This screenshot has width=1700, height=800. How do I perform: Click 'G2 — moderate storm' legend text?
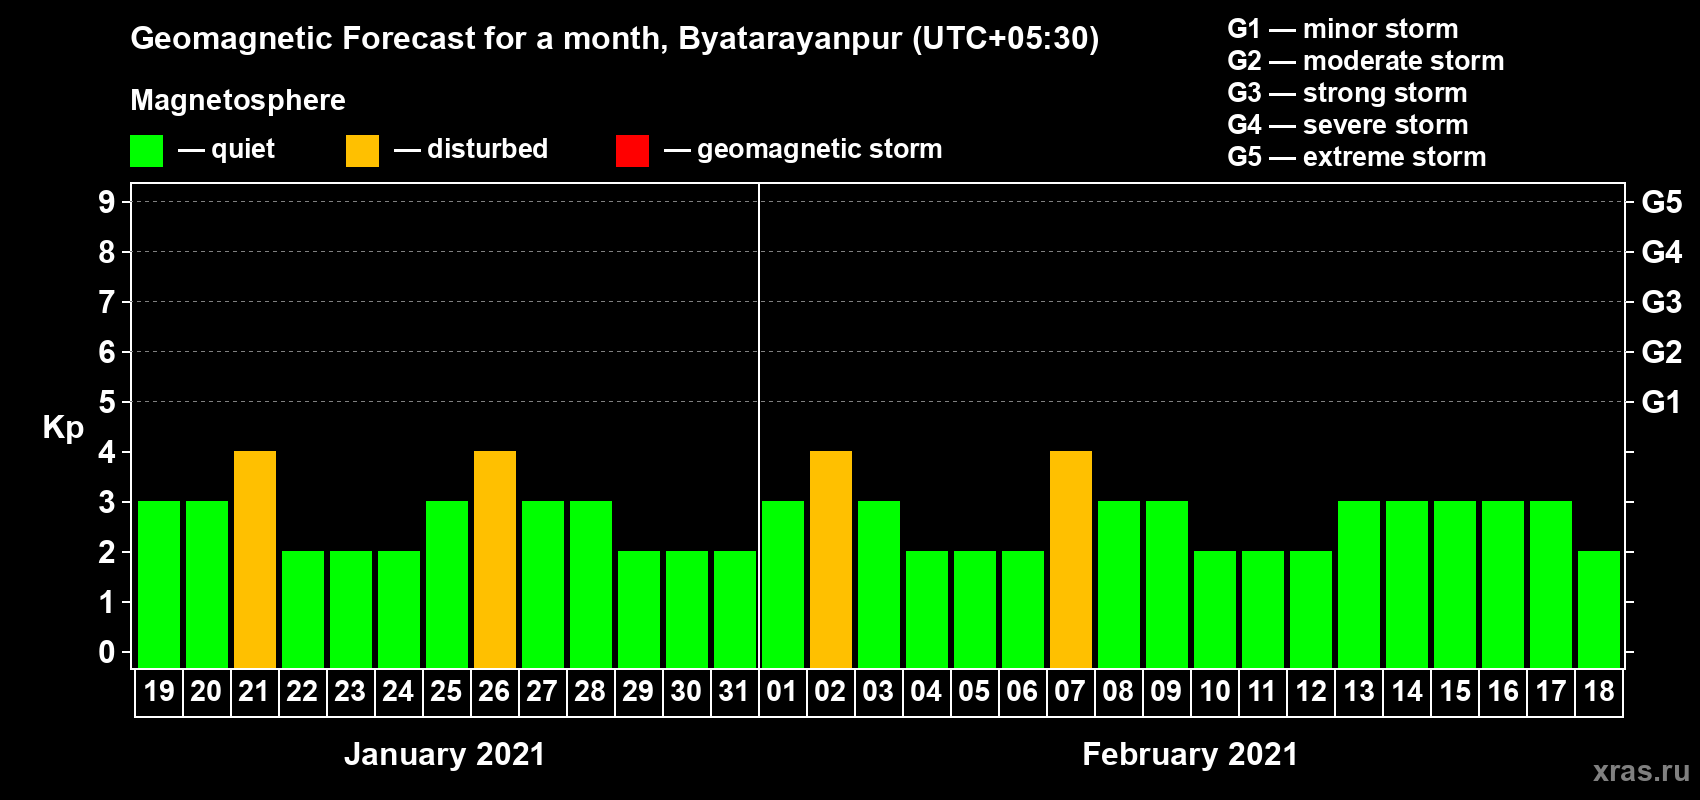(1366, 61)
